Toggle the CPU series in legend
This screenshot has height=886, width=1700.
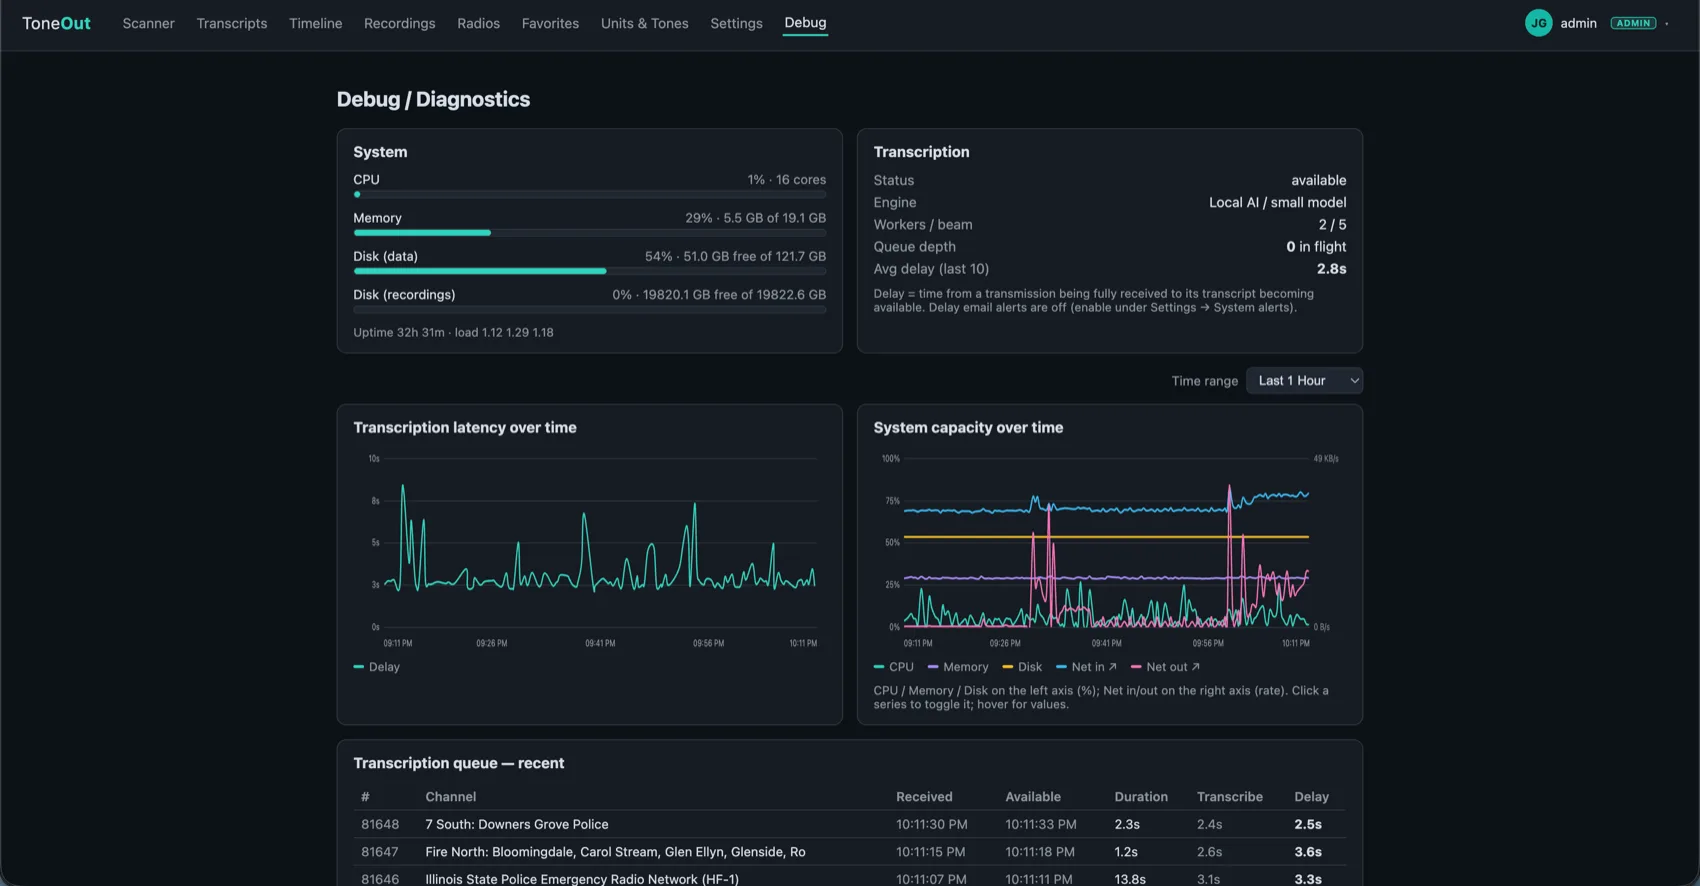click(x=894, y=667)
